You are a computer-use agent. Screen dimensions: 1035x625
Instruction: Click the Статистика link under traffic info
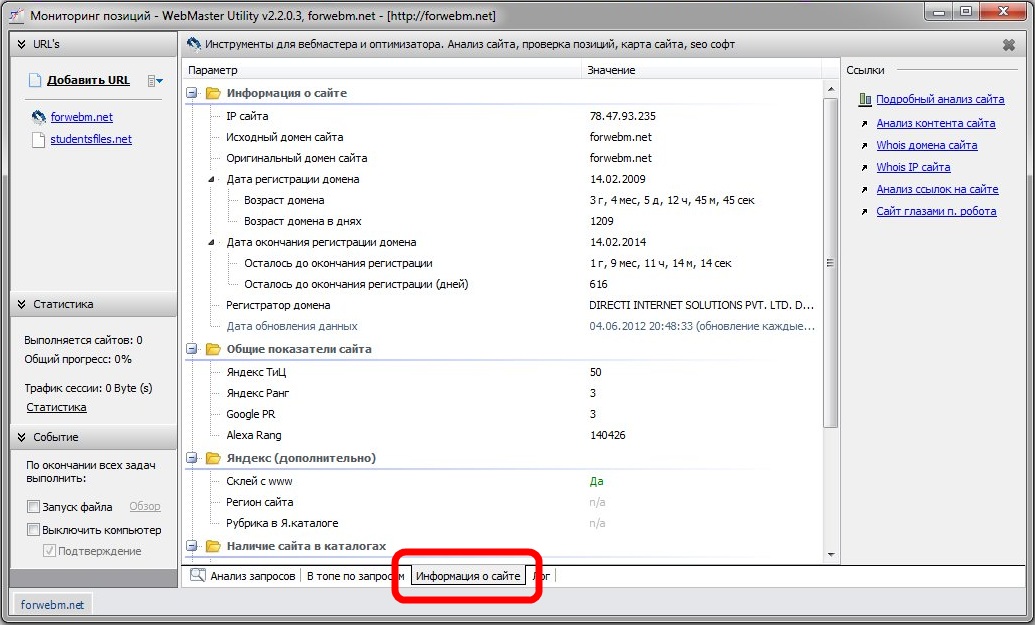(x=56, y=407)
